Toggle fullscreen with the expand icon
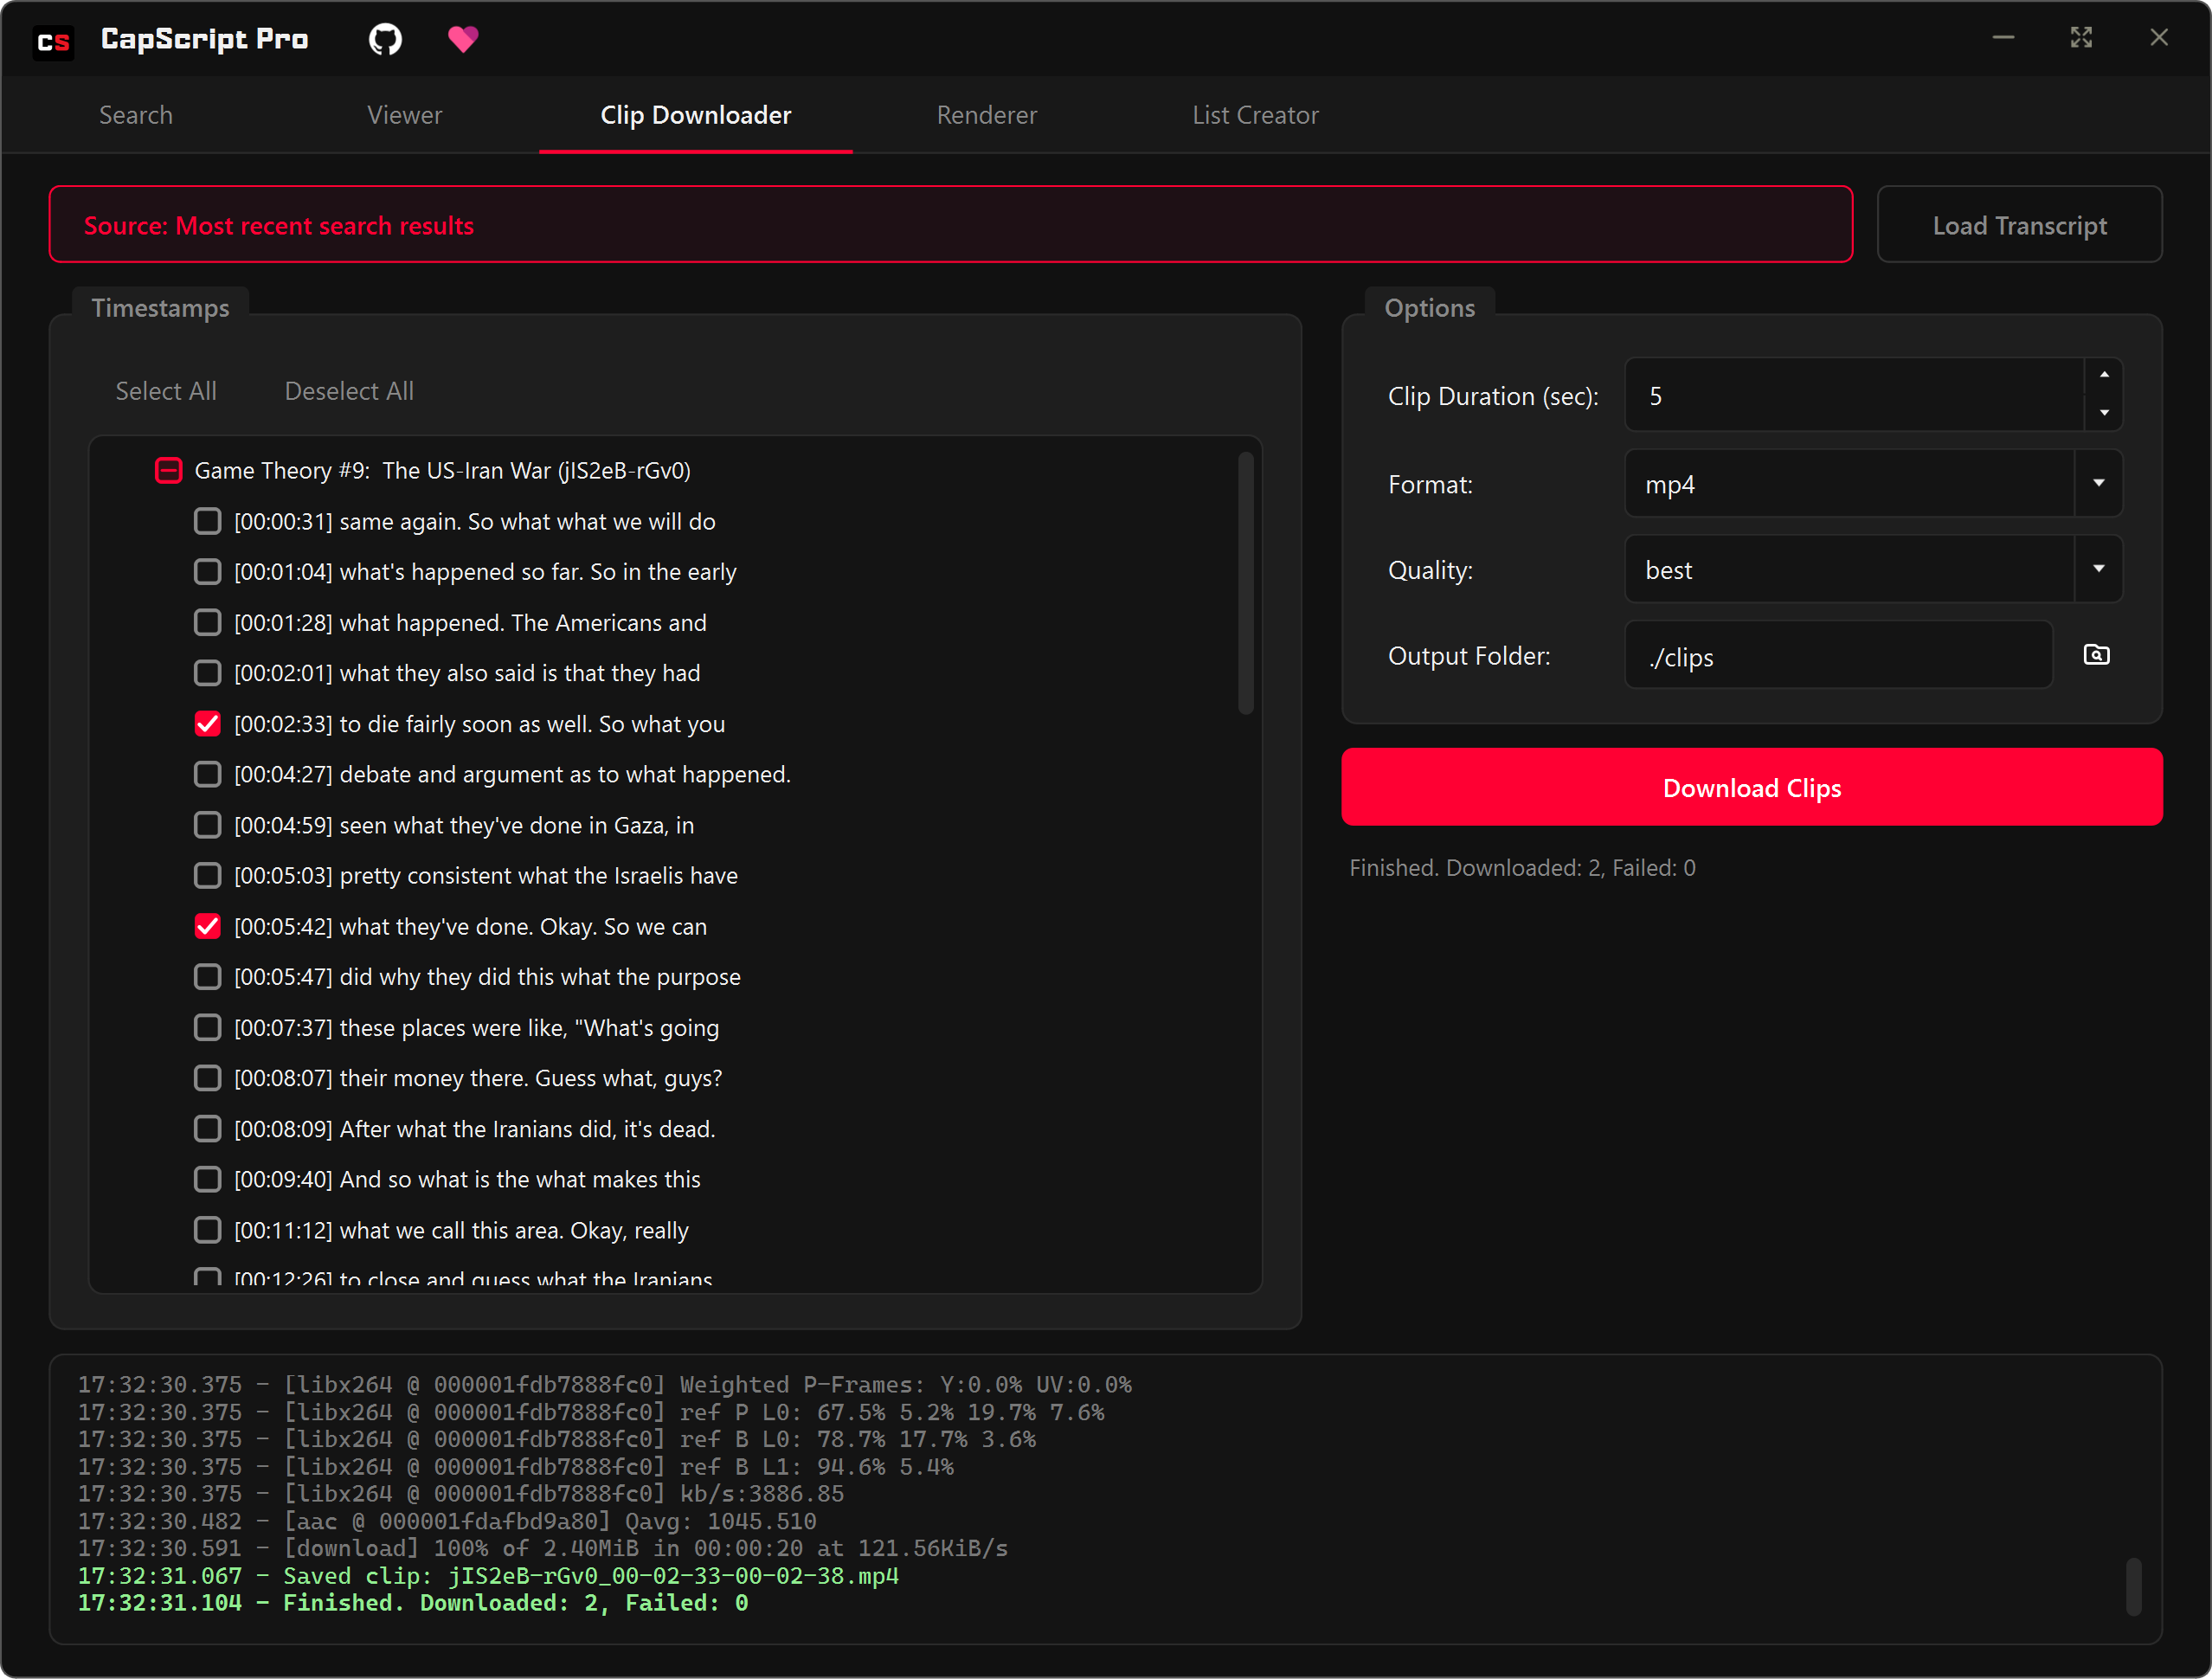This screenshot has width=2212, height=1679. [x=2081, y=37]
